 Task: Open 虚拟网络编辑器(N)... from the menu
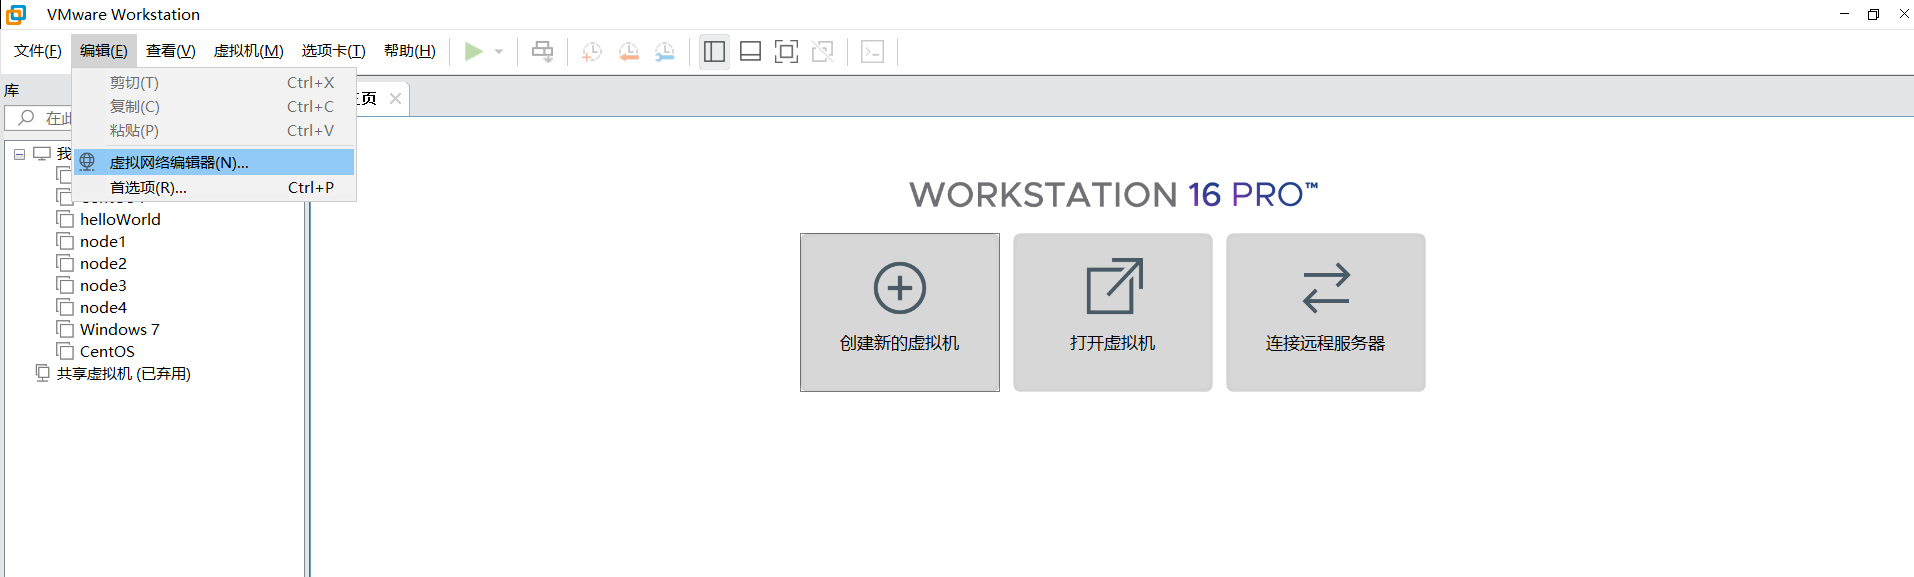[x=214, y=162]
